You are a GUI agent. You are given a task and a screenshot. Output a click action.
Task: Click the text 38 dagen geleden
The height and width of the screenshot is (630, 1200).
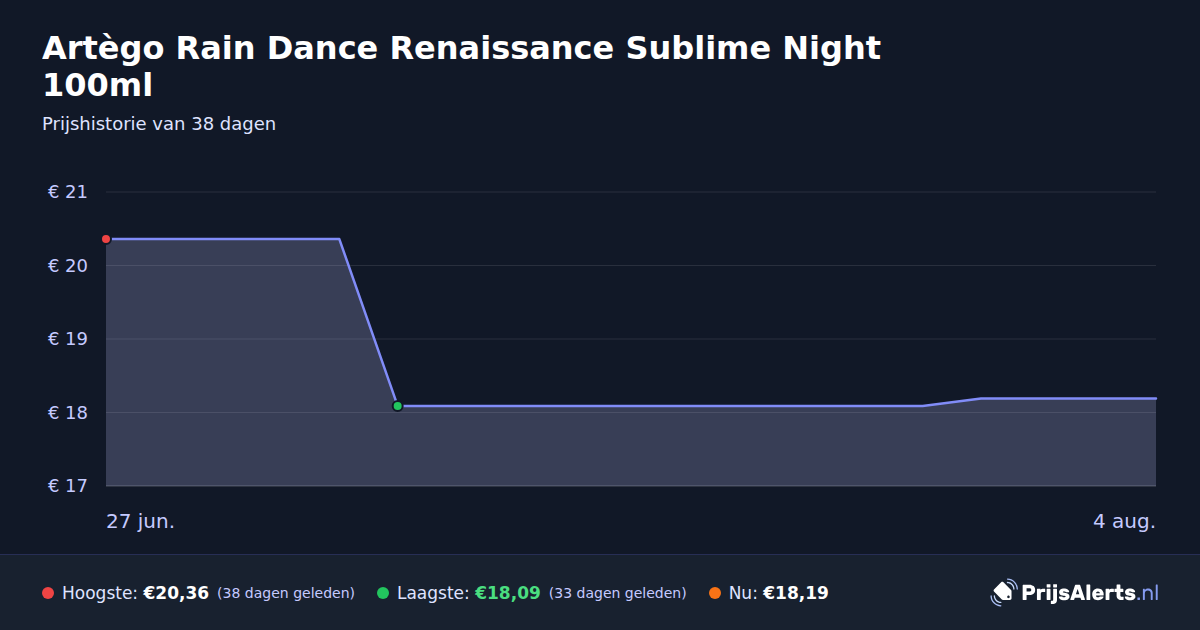(x=286, y=593)
